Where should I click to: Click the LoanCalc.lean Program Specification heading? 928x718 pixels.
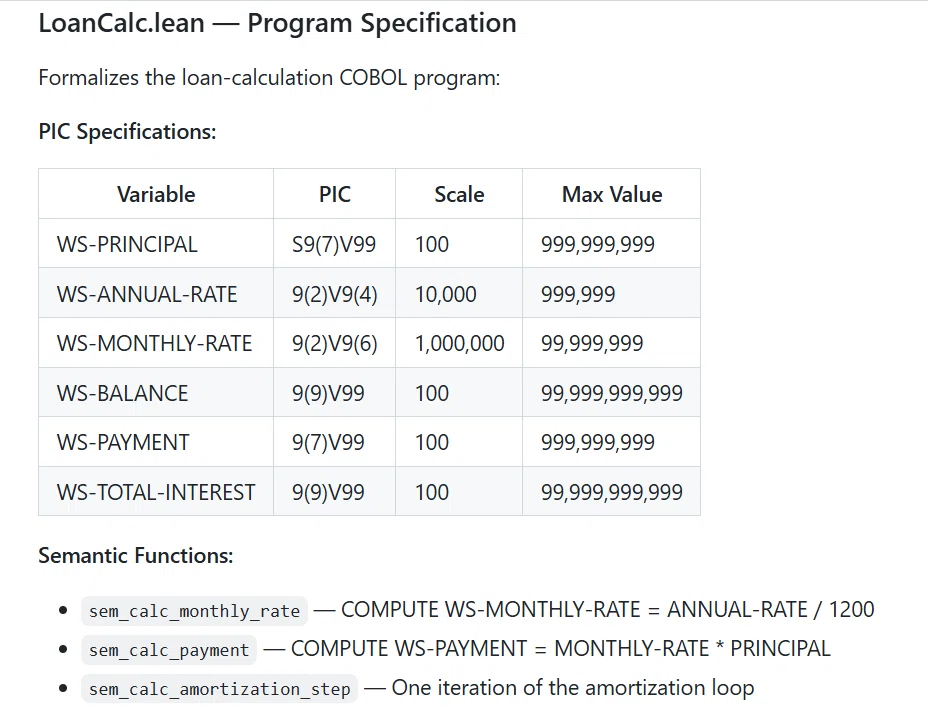click(277, 24)
